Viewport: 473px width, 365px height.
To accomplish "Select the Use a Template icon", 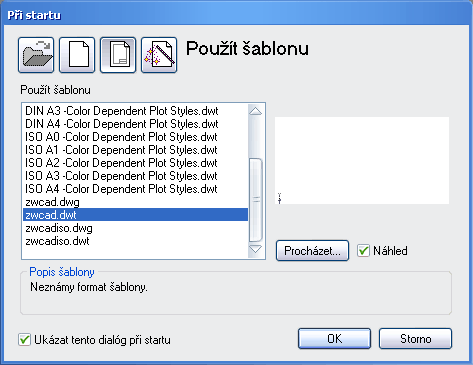I will tap(118, 55).
